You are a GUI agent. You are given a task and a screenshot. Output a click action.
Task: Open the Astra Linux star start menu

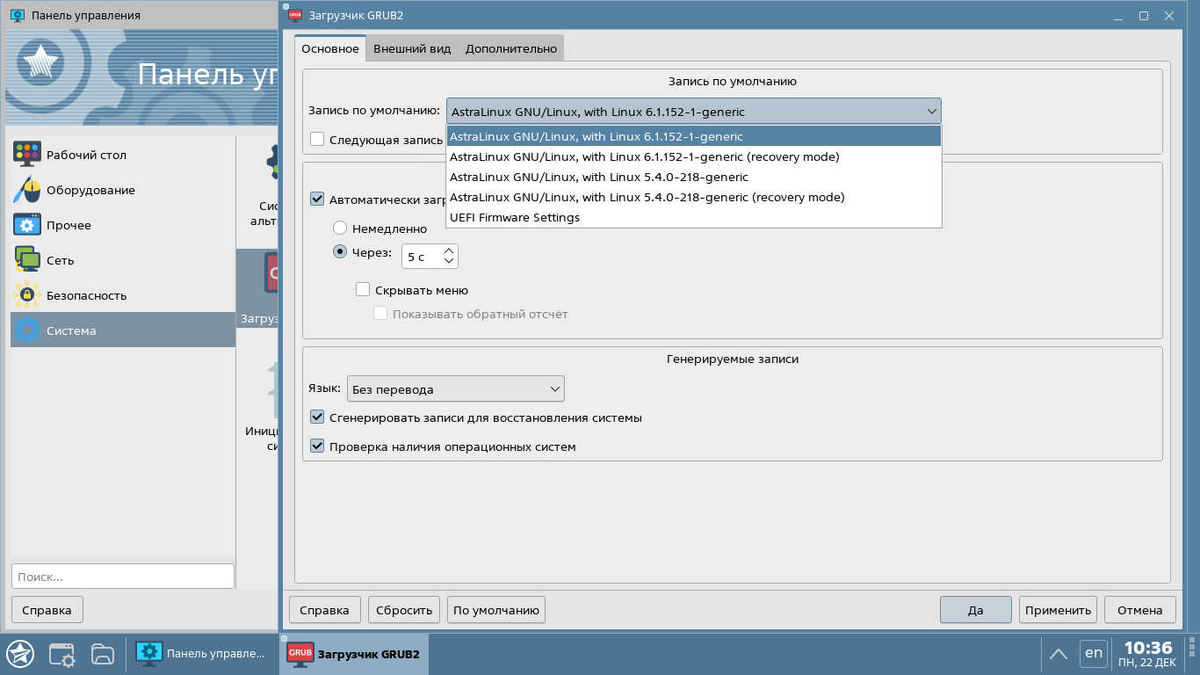20,654
